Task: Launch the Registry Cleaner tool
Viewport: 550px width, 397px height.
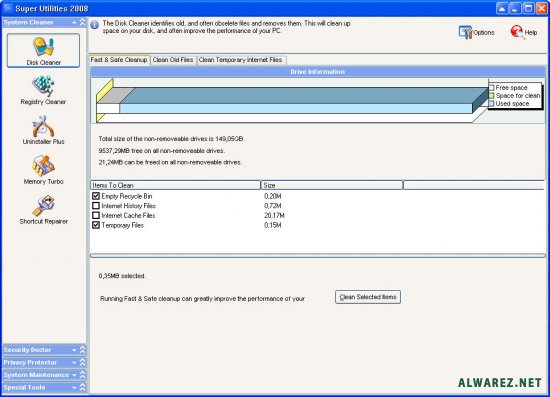Action: [x=43, y=90]
